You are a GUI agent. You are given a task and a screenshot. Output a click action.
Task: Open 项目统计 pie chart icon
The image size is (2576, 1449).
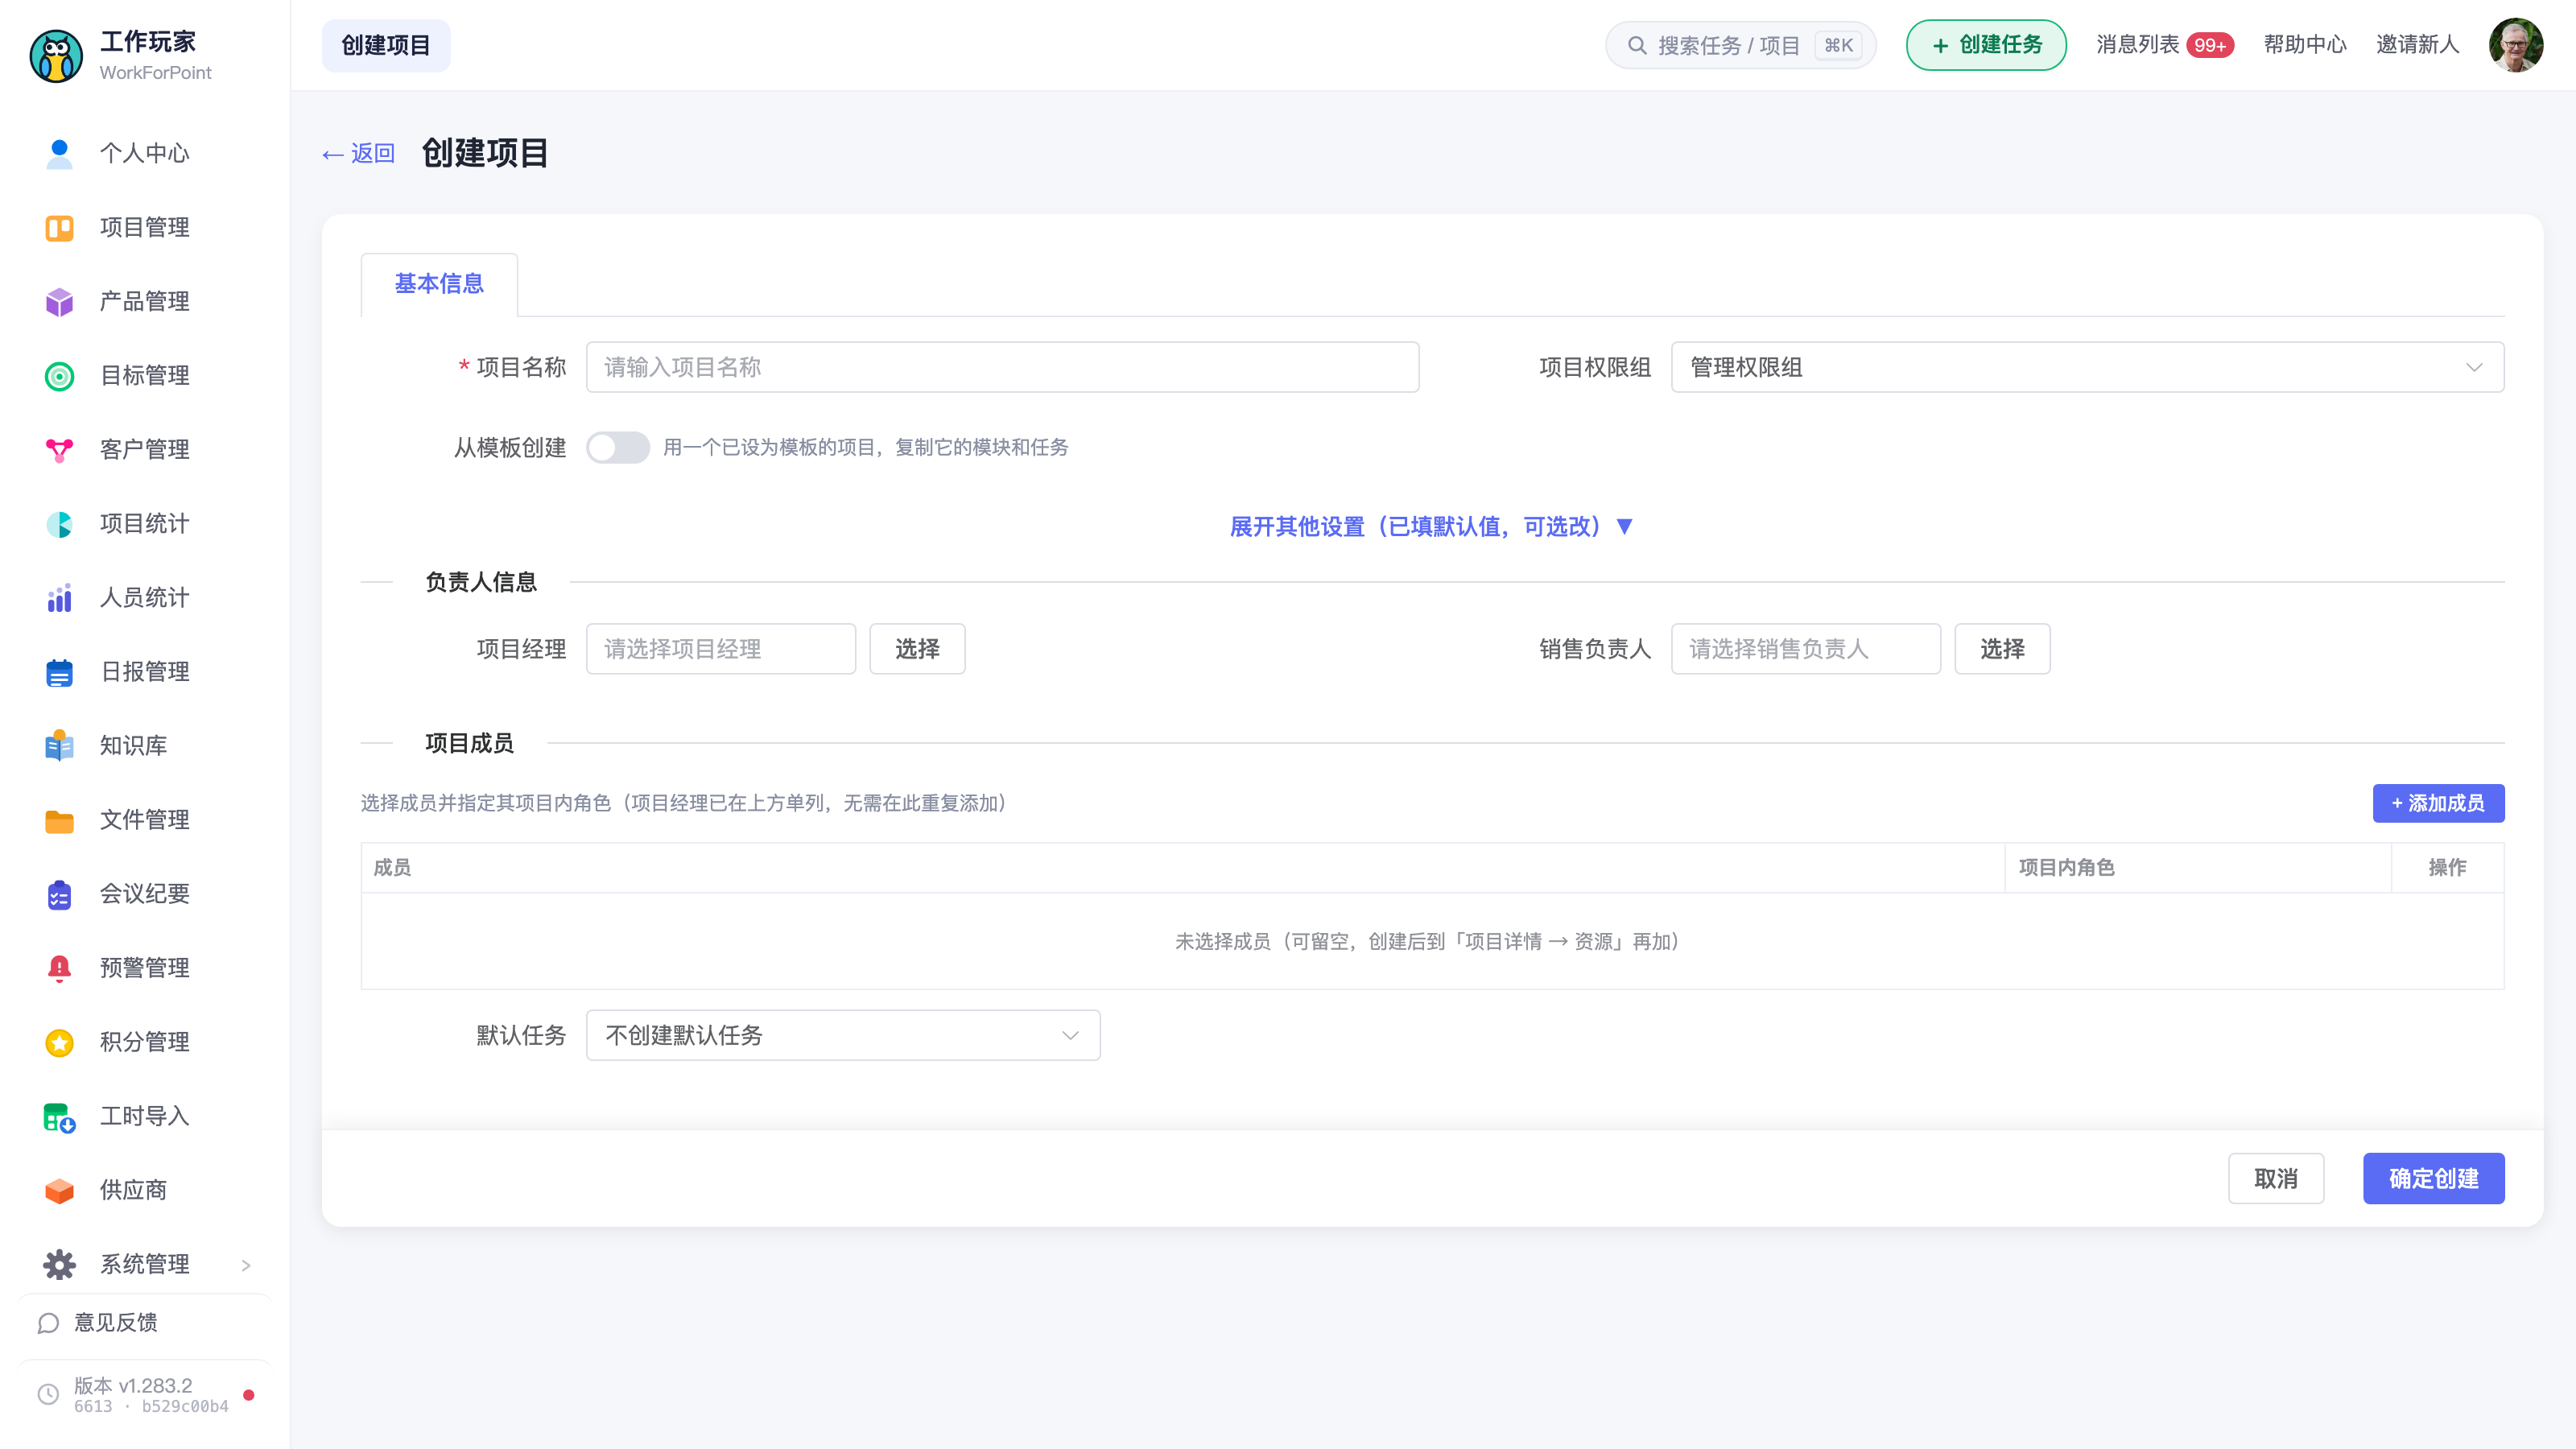pos(59,524)
